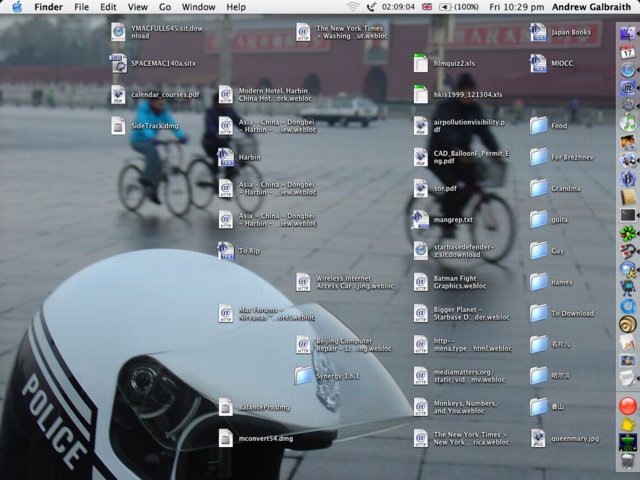Select the YMACFULL645.sit.download file

coord(118,32)
